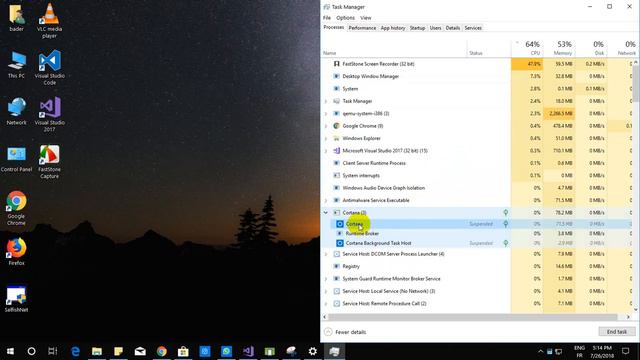Select the This PC desktop icon
The width and height of the screenshot is (640, 360).
point(16,65)
